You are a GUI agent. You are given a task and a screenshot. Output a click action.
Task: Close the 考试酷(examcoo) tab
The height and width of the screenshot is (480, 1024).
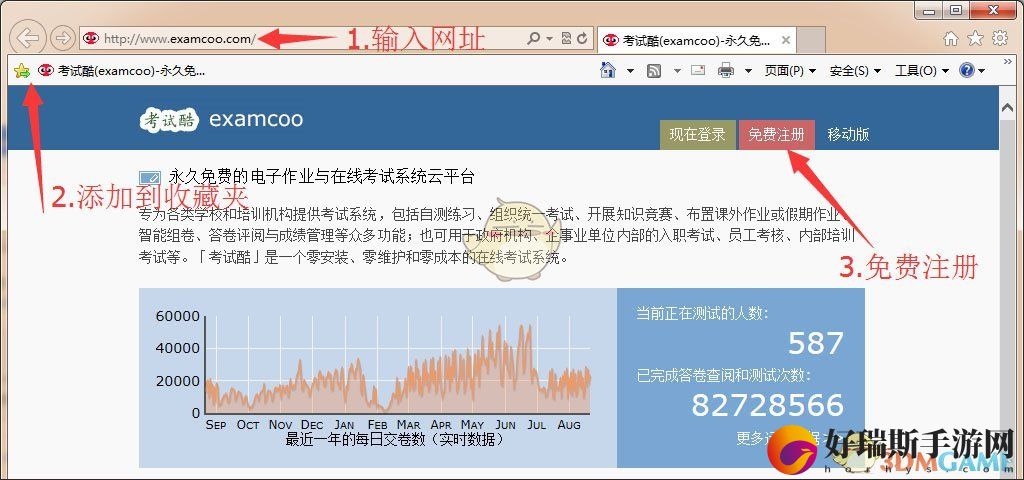coord(786,40)
